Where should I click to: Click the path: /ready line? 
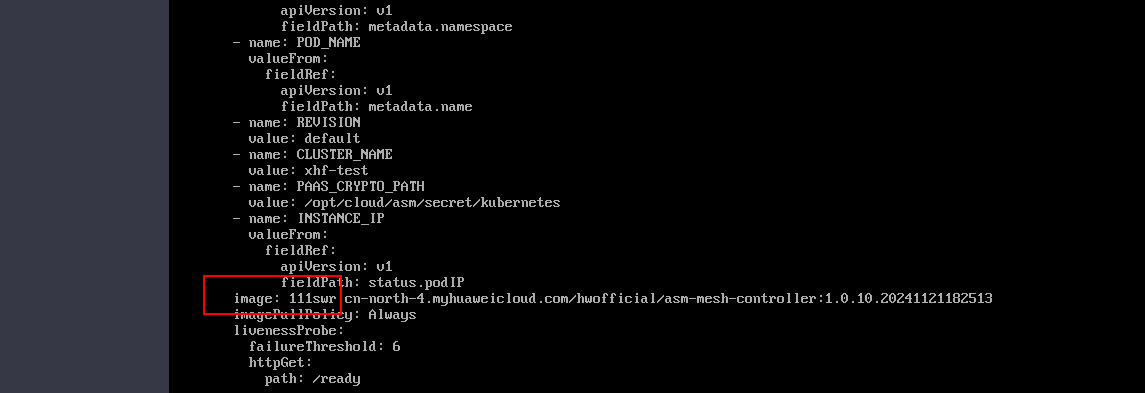[313, 379]
